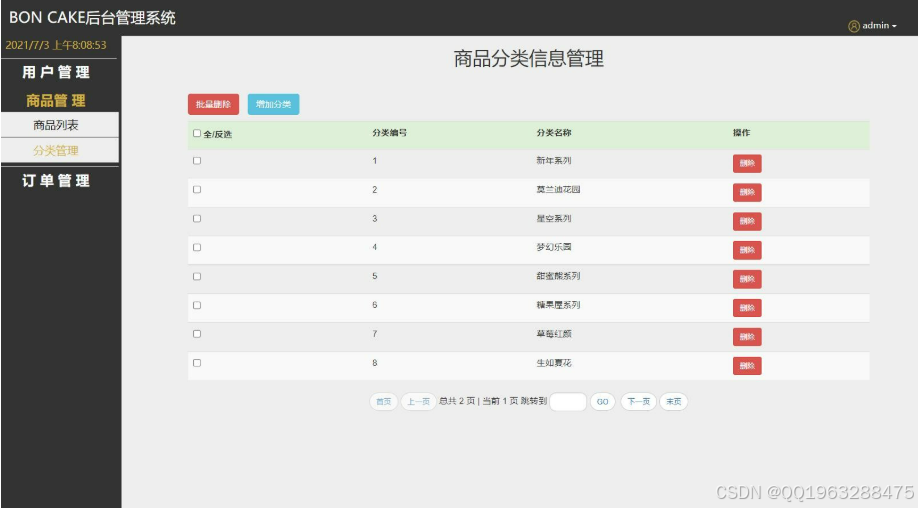Click BON CAKE后台管理系统 title
Screen dimensions: 918x508
[93, 18]
